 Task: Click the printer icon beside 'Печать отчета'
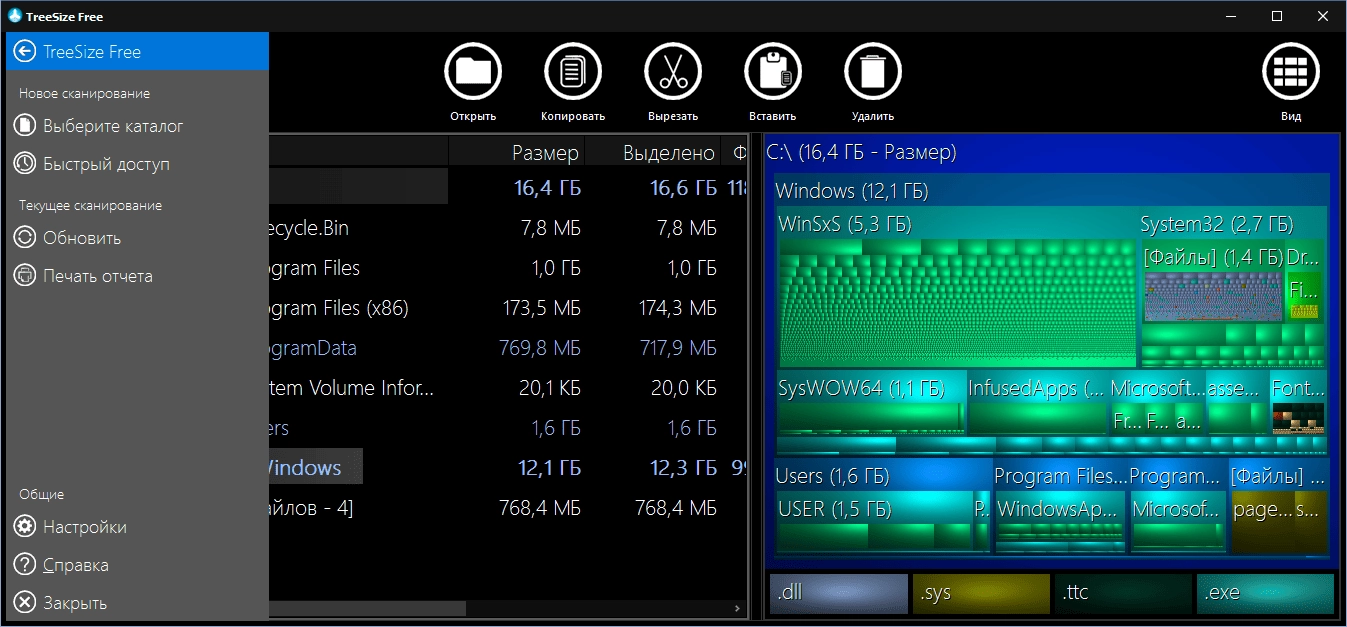point(25,276)
